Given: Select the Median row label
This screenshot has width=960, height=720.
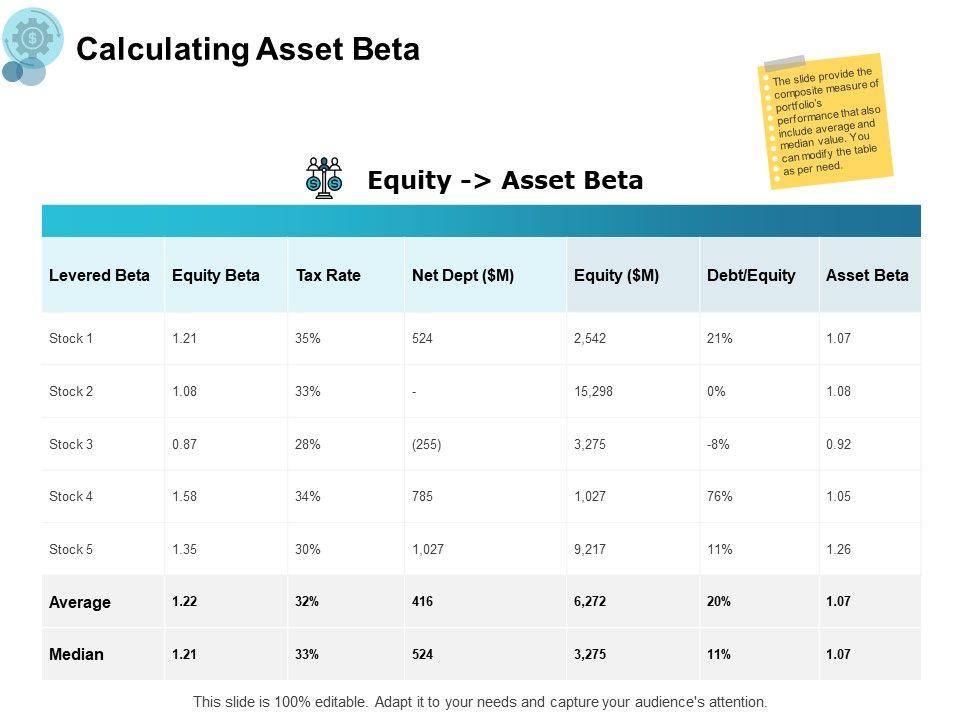Looking at the screenshot, I should point(76,654).
